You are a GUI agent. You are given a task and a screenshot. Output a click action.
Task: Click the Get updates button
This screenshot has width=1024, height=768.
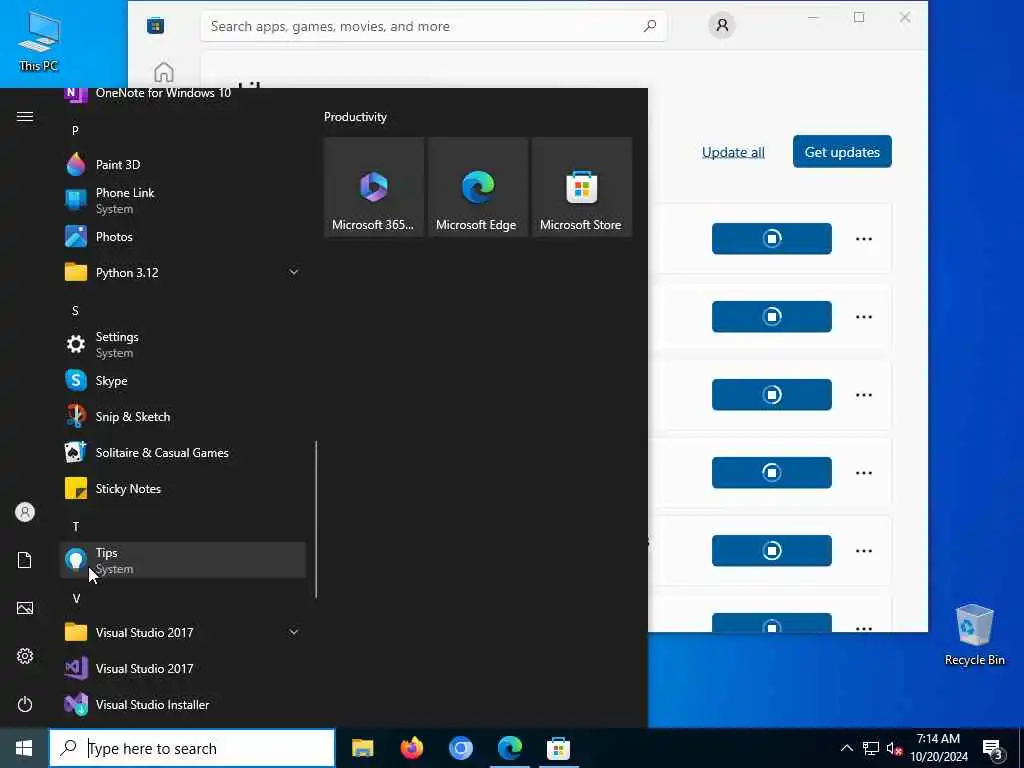[x=842, y=152]
